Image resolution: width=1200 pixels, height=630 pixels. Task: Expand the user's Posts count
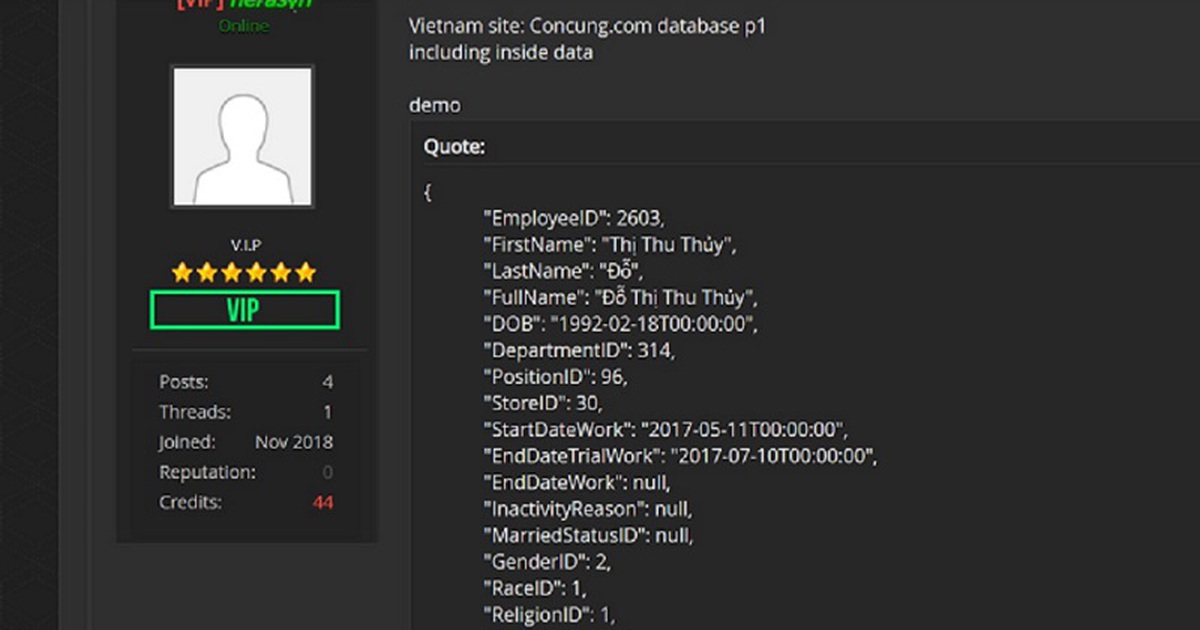pyautogui.click(x=327, y=381)
